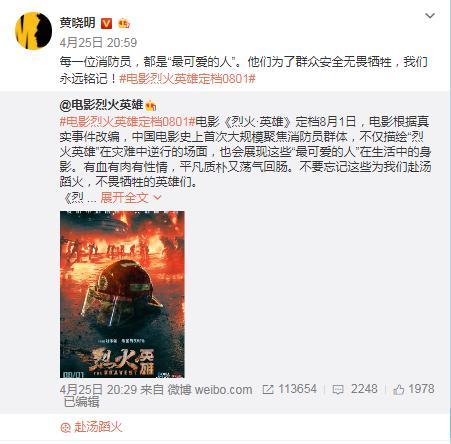Click the 4月25日 20:29 original post timestamp
451x444 pixels.
point(98,389)
